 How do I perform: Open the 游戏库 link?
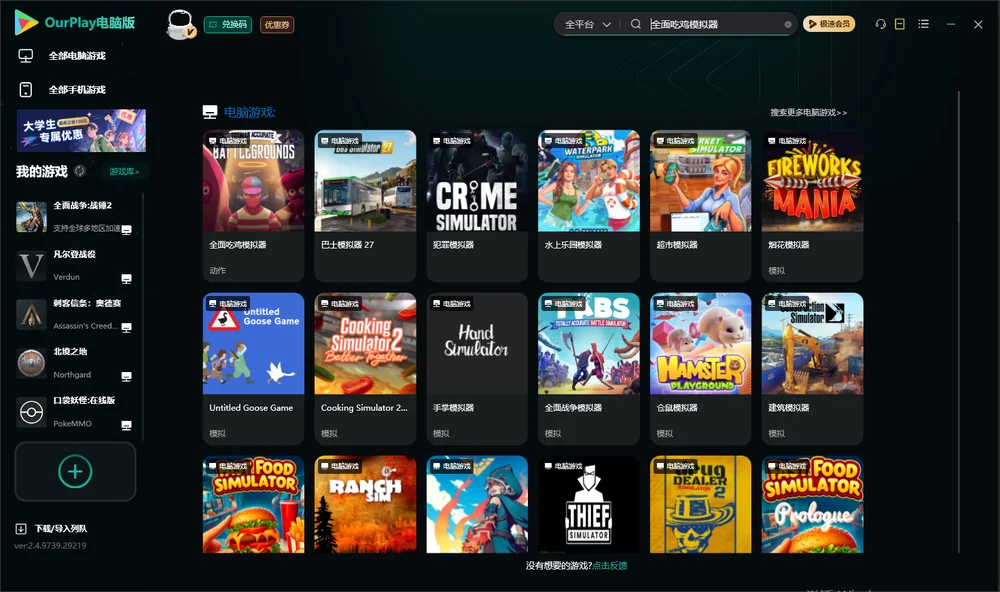point(124,172)
